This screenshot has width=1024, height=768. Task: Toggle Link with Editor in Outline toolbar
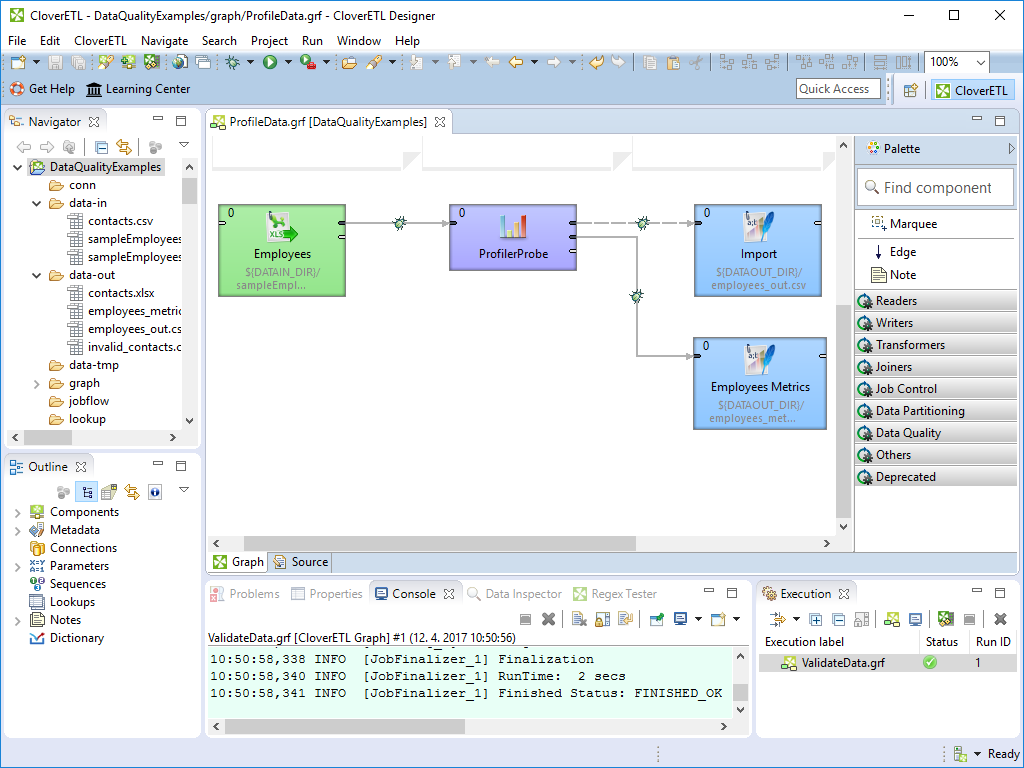tap(131, 492)
